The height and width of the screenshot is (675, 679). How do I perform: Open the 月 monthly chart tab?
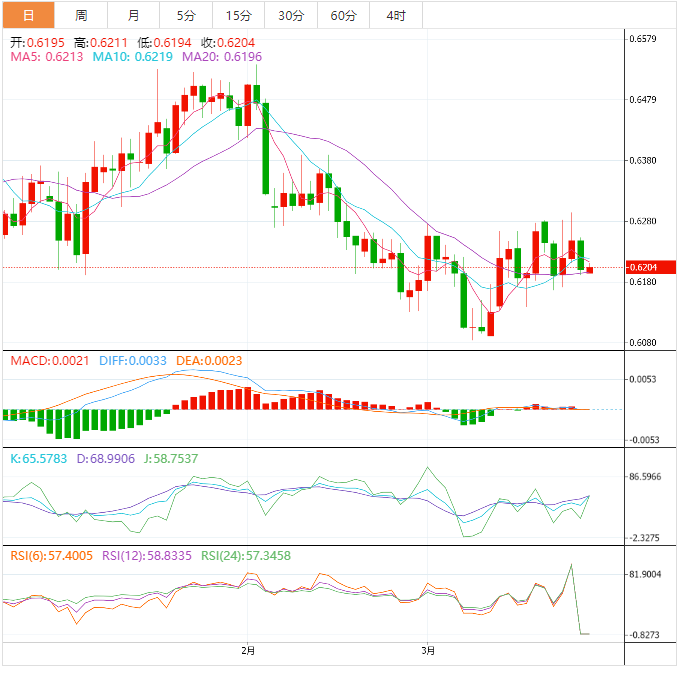[x=133, y=15]
